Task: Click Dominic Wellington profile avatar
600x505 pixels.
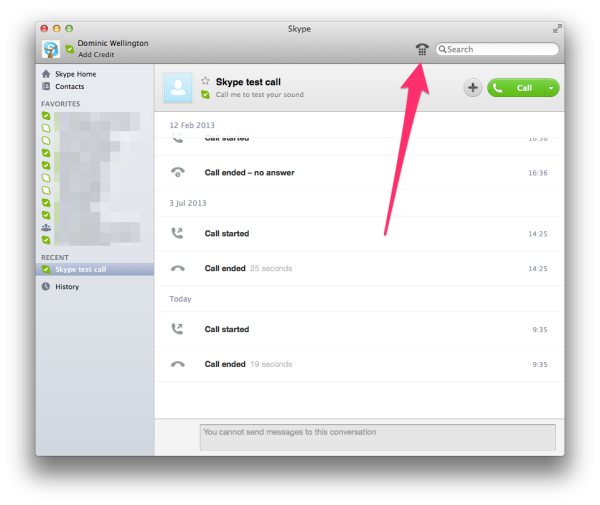Action: [50, 49]
